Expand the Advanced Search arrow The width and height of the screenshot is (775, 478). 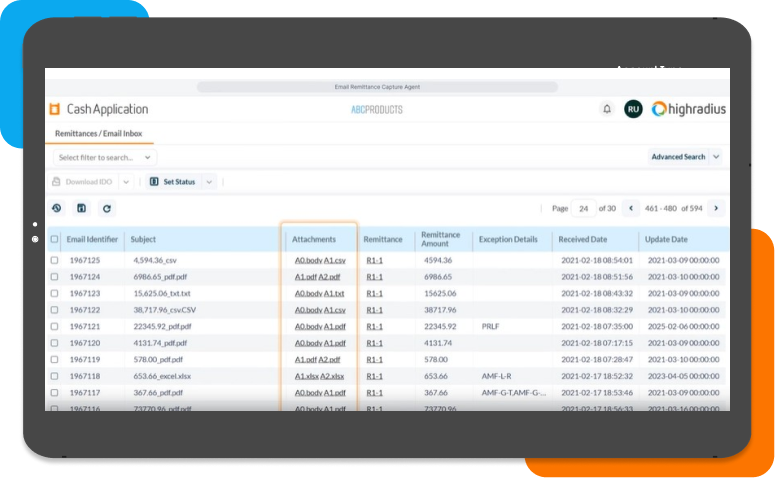click(716, 157)
